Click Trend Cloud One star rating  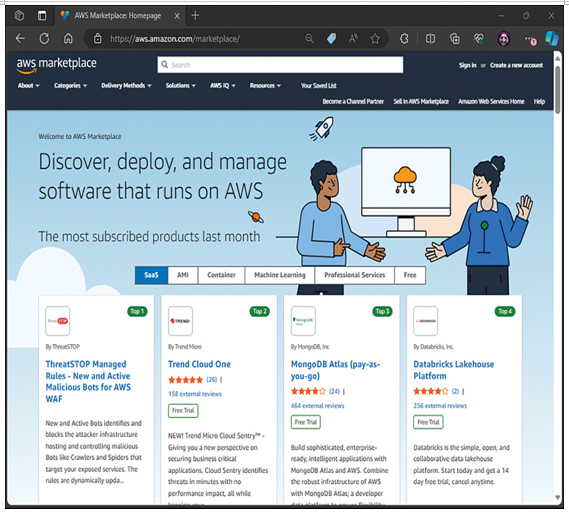(x=185, y=380)
